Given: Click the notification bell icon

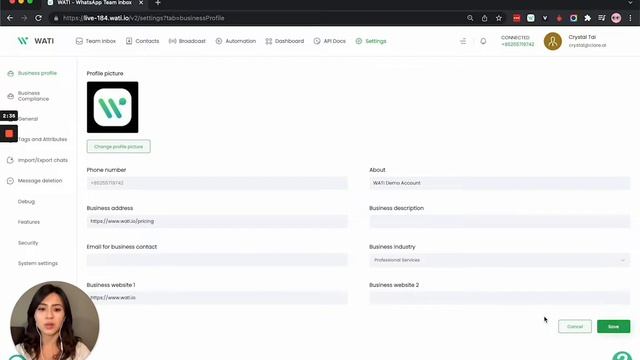Looking at the screenshot, I should (483, 41).
